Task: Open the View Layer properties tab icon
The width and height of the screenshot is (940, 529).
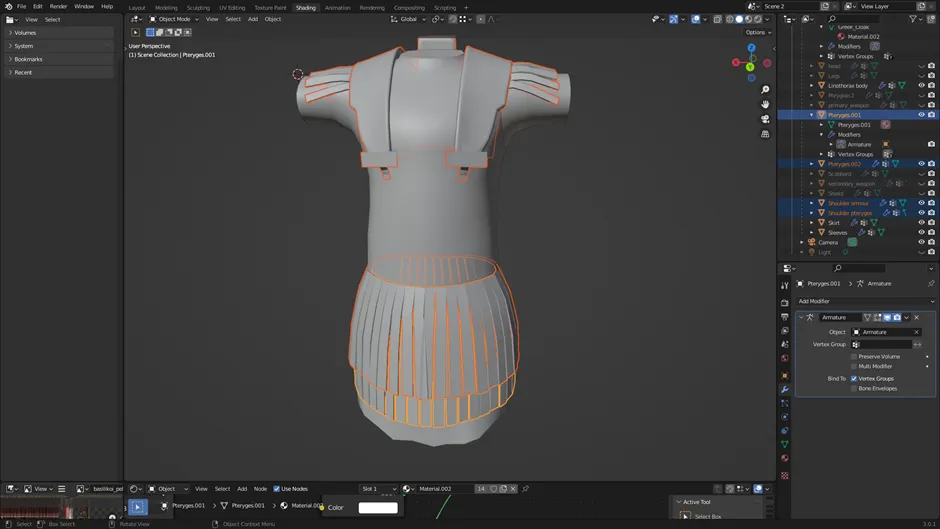Action: (785, 330)
